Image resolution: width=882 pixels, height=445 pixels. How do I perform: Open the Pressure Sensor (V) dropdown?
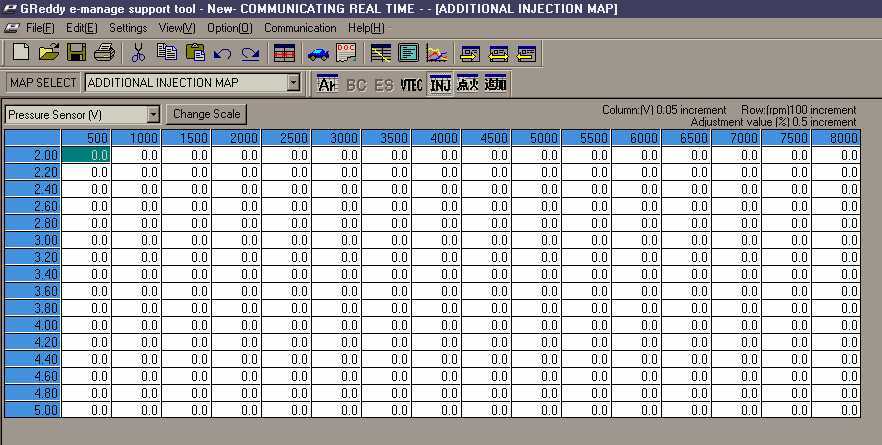(x=153, y=115)
